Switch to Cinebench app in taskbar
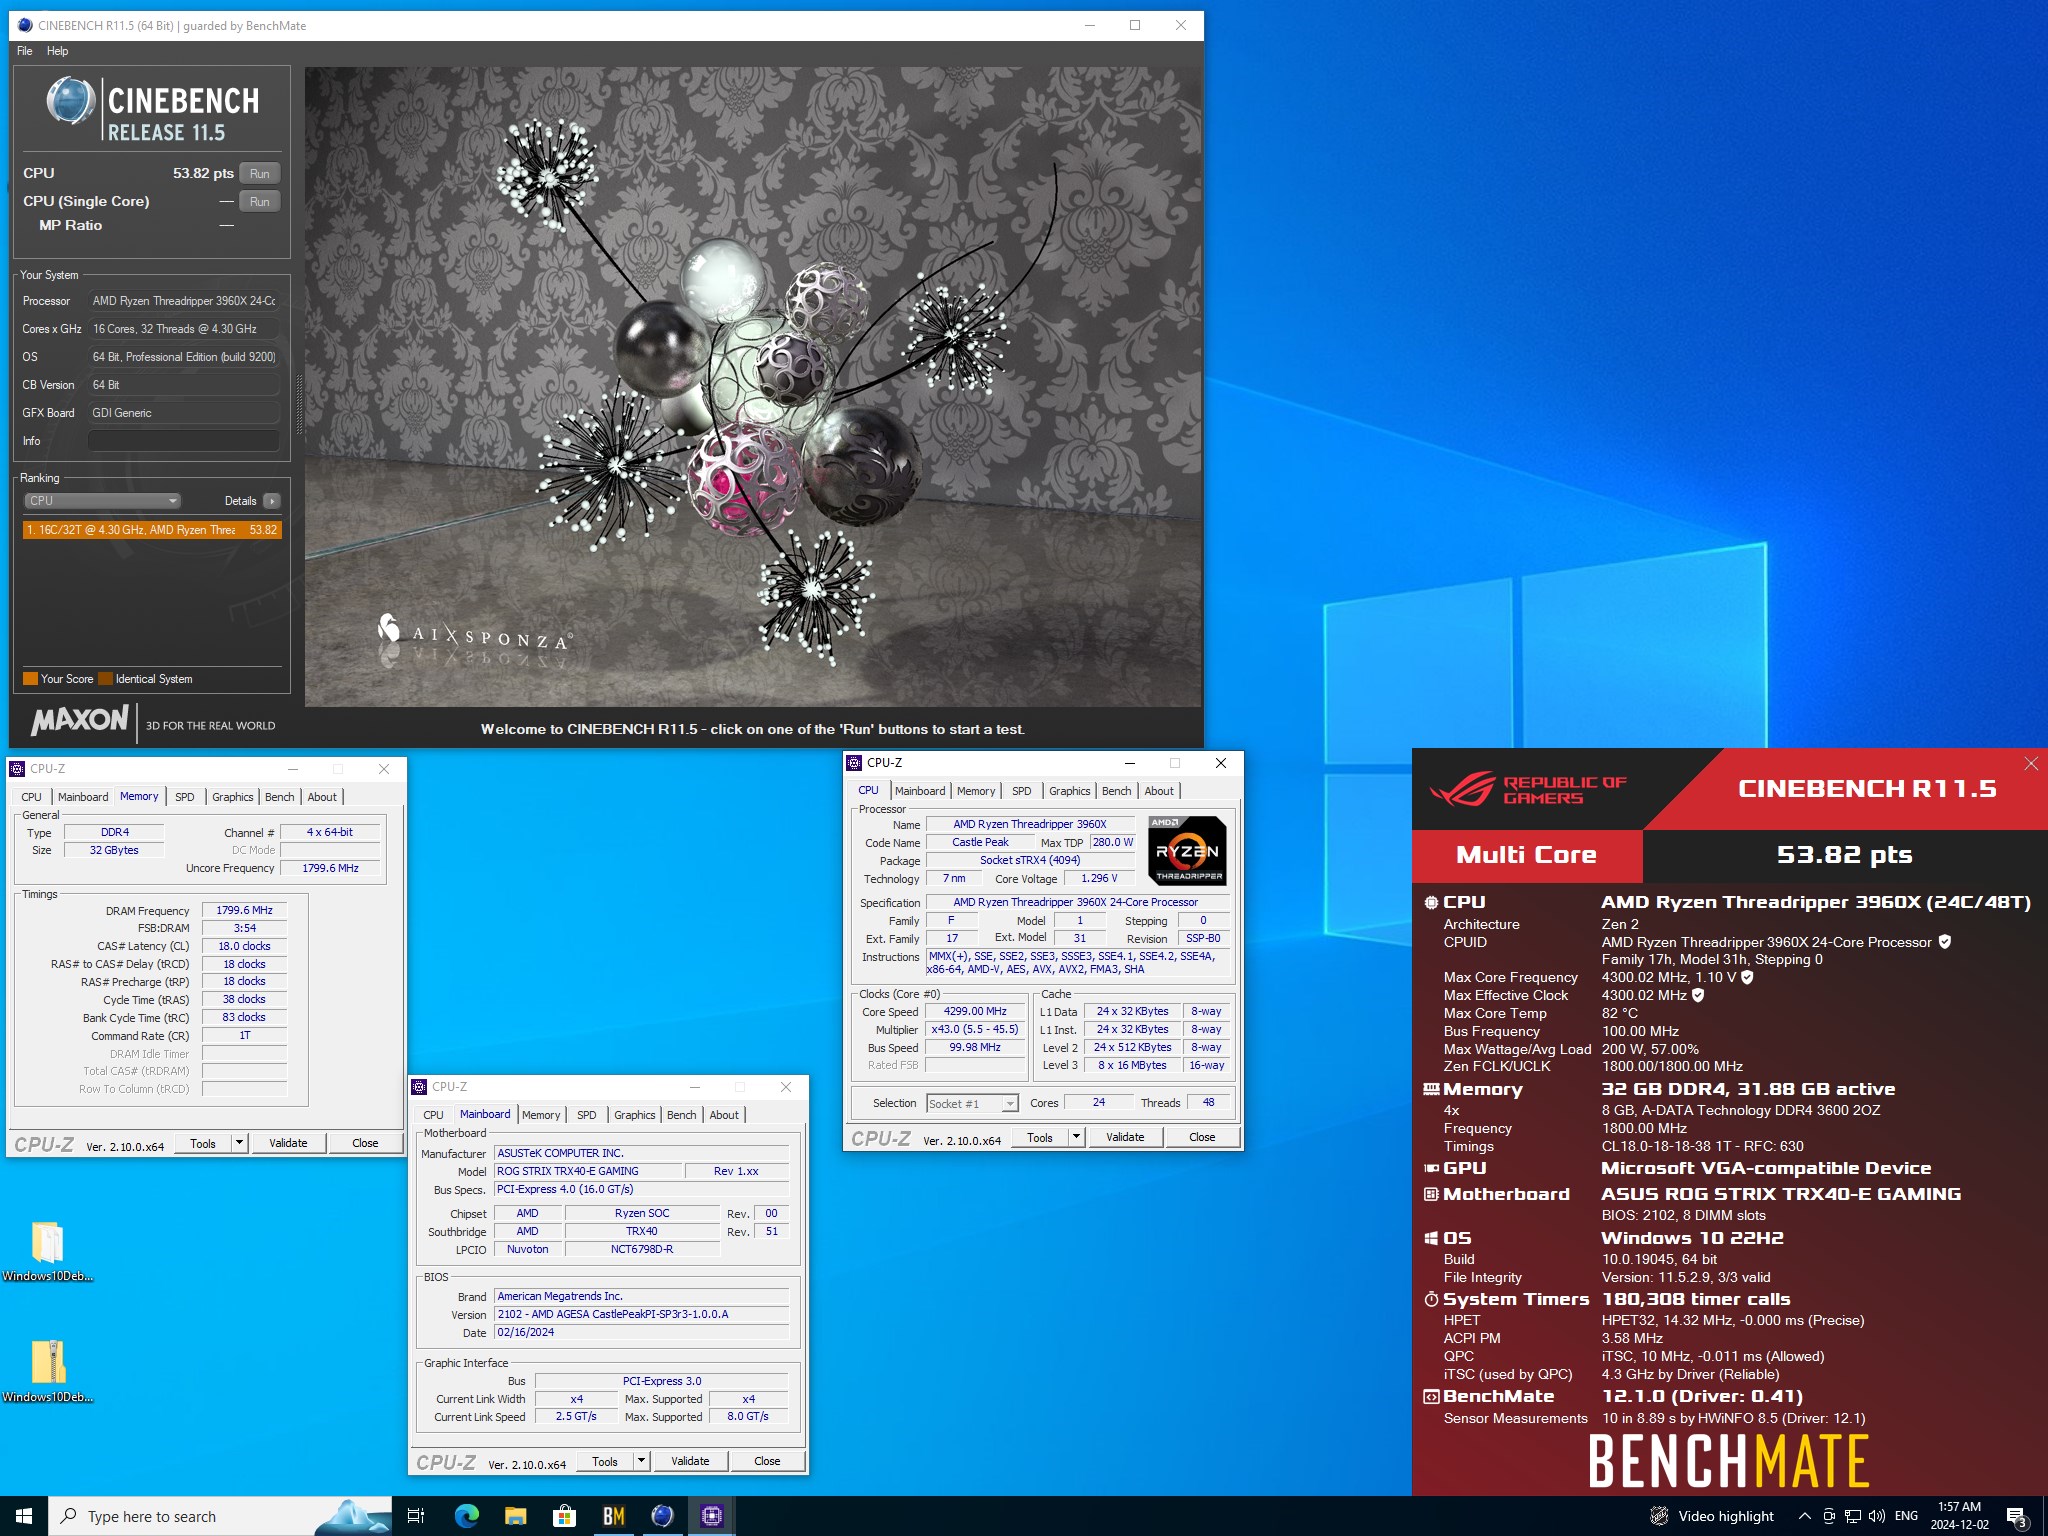 coord(662,1516)
